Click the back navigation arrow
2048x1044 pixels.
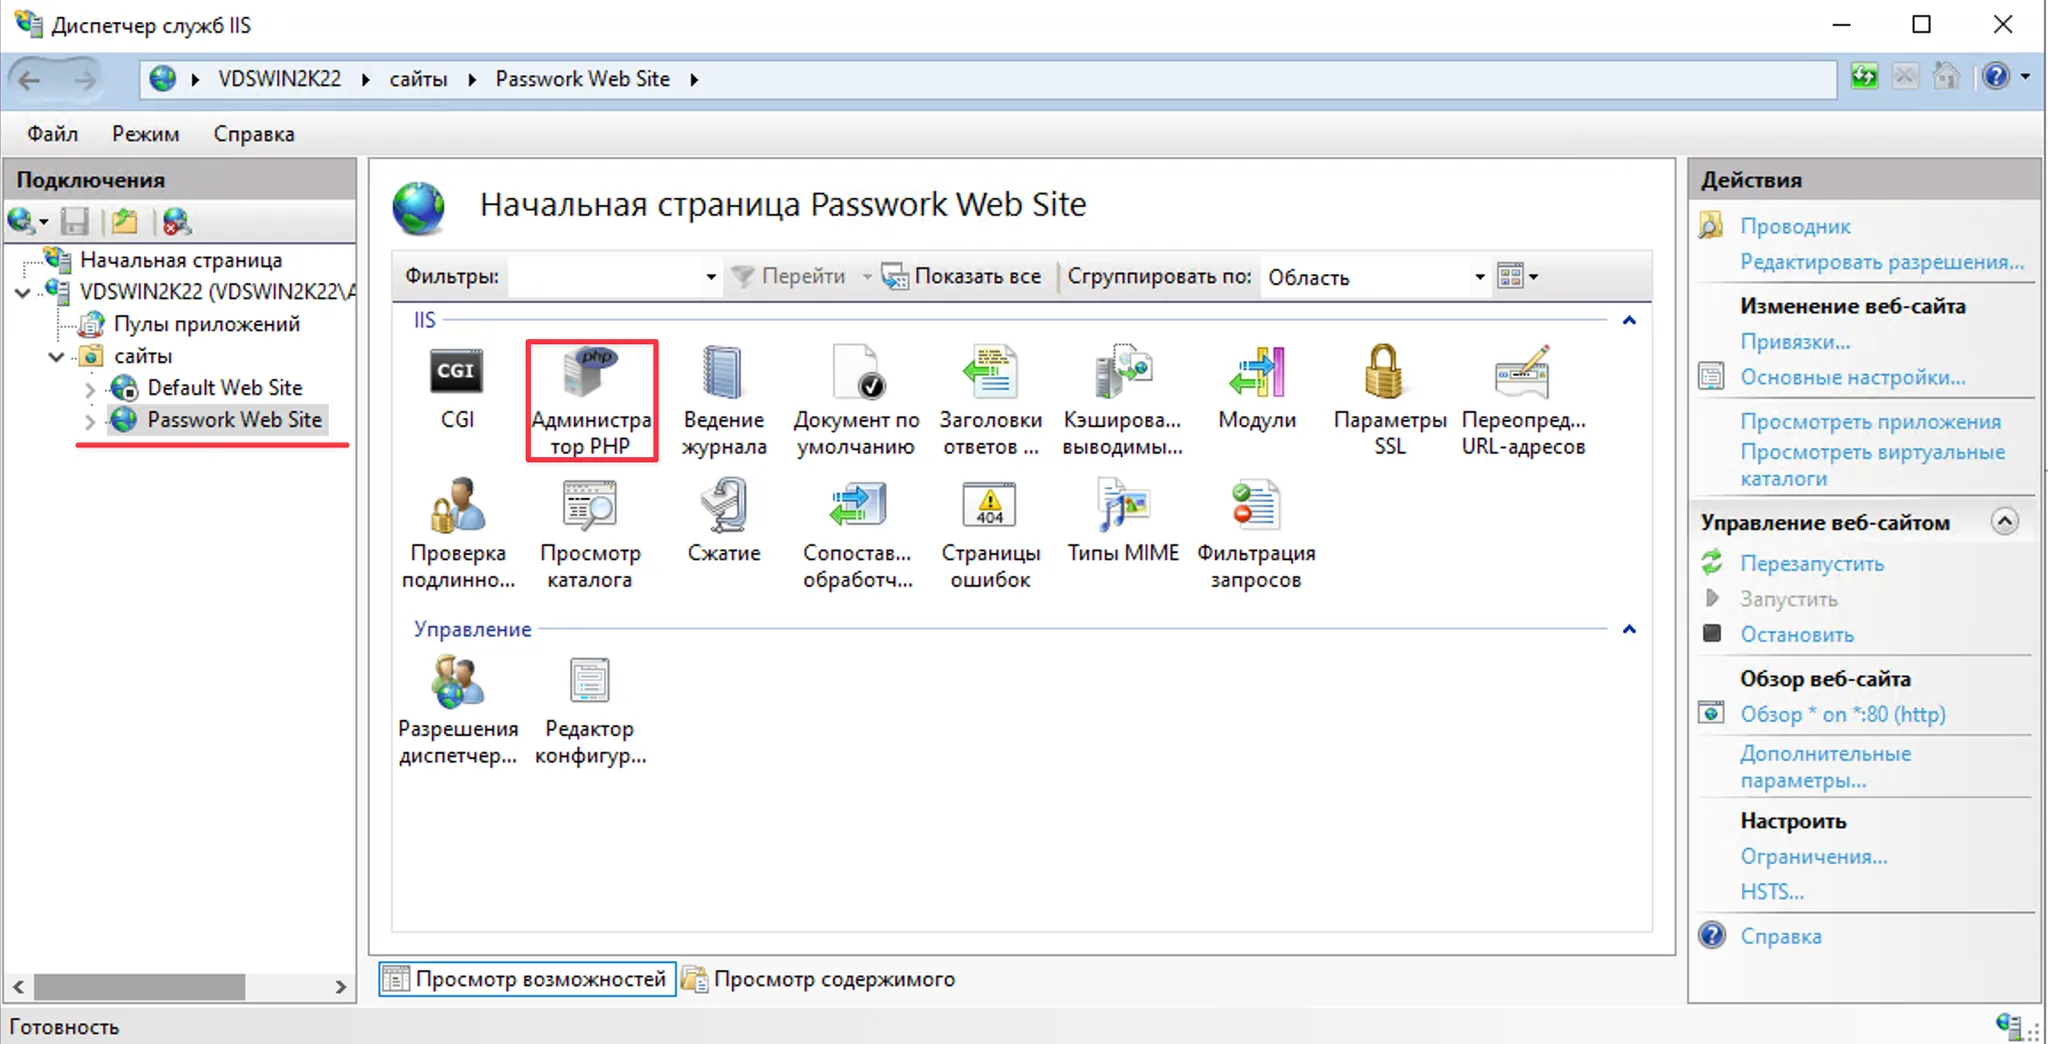[x=30, y=79]
